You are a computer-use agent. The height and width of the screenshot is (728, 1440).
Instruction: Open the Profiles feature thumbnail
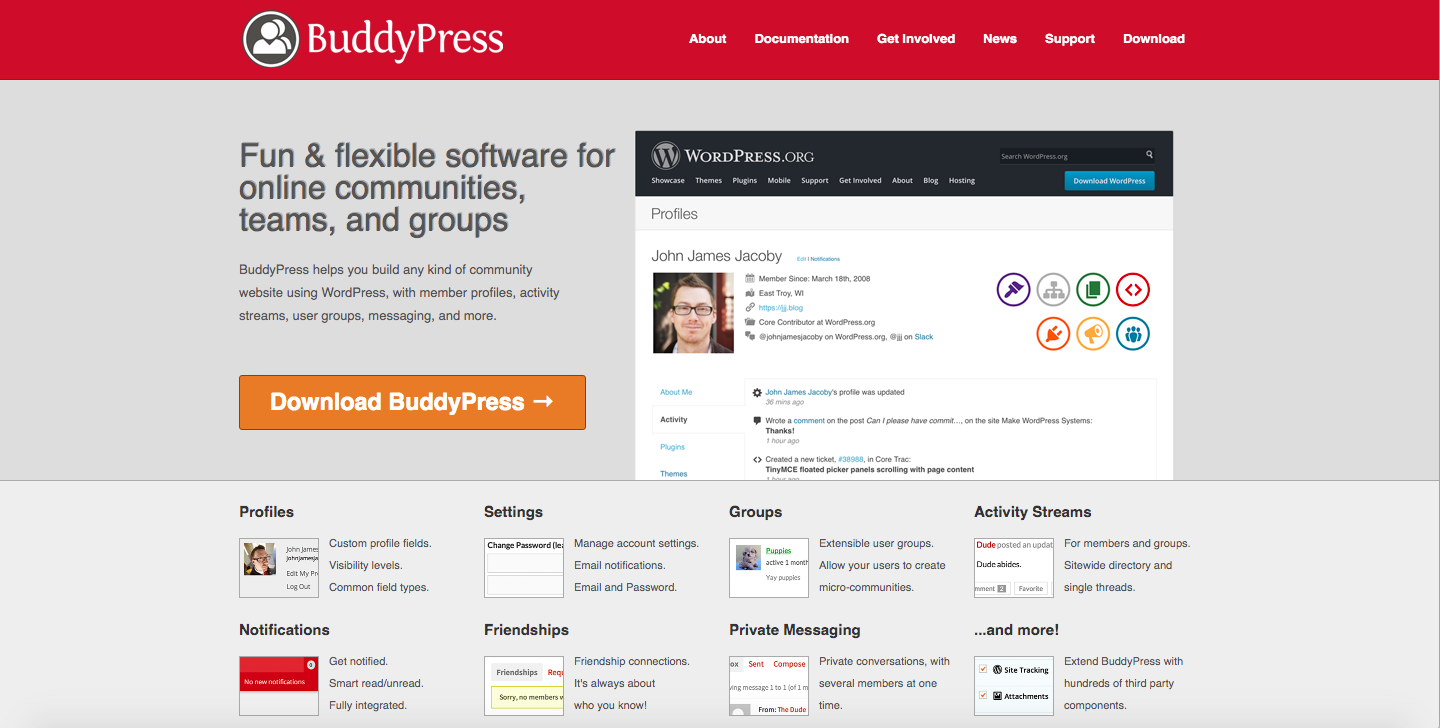[x=279, y=568]
